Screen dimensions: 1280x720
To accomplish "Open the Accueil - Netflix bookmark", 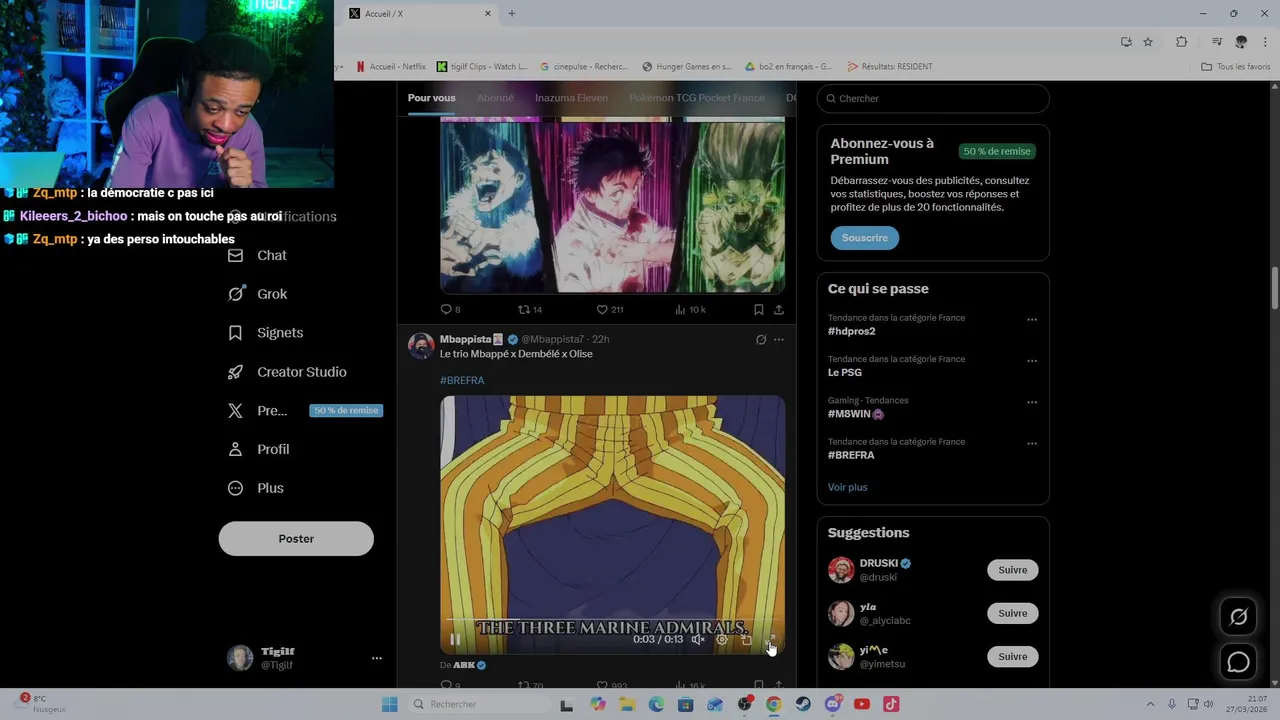I will coord(391,67).
